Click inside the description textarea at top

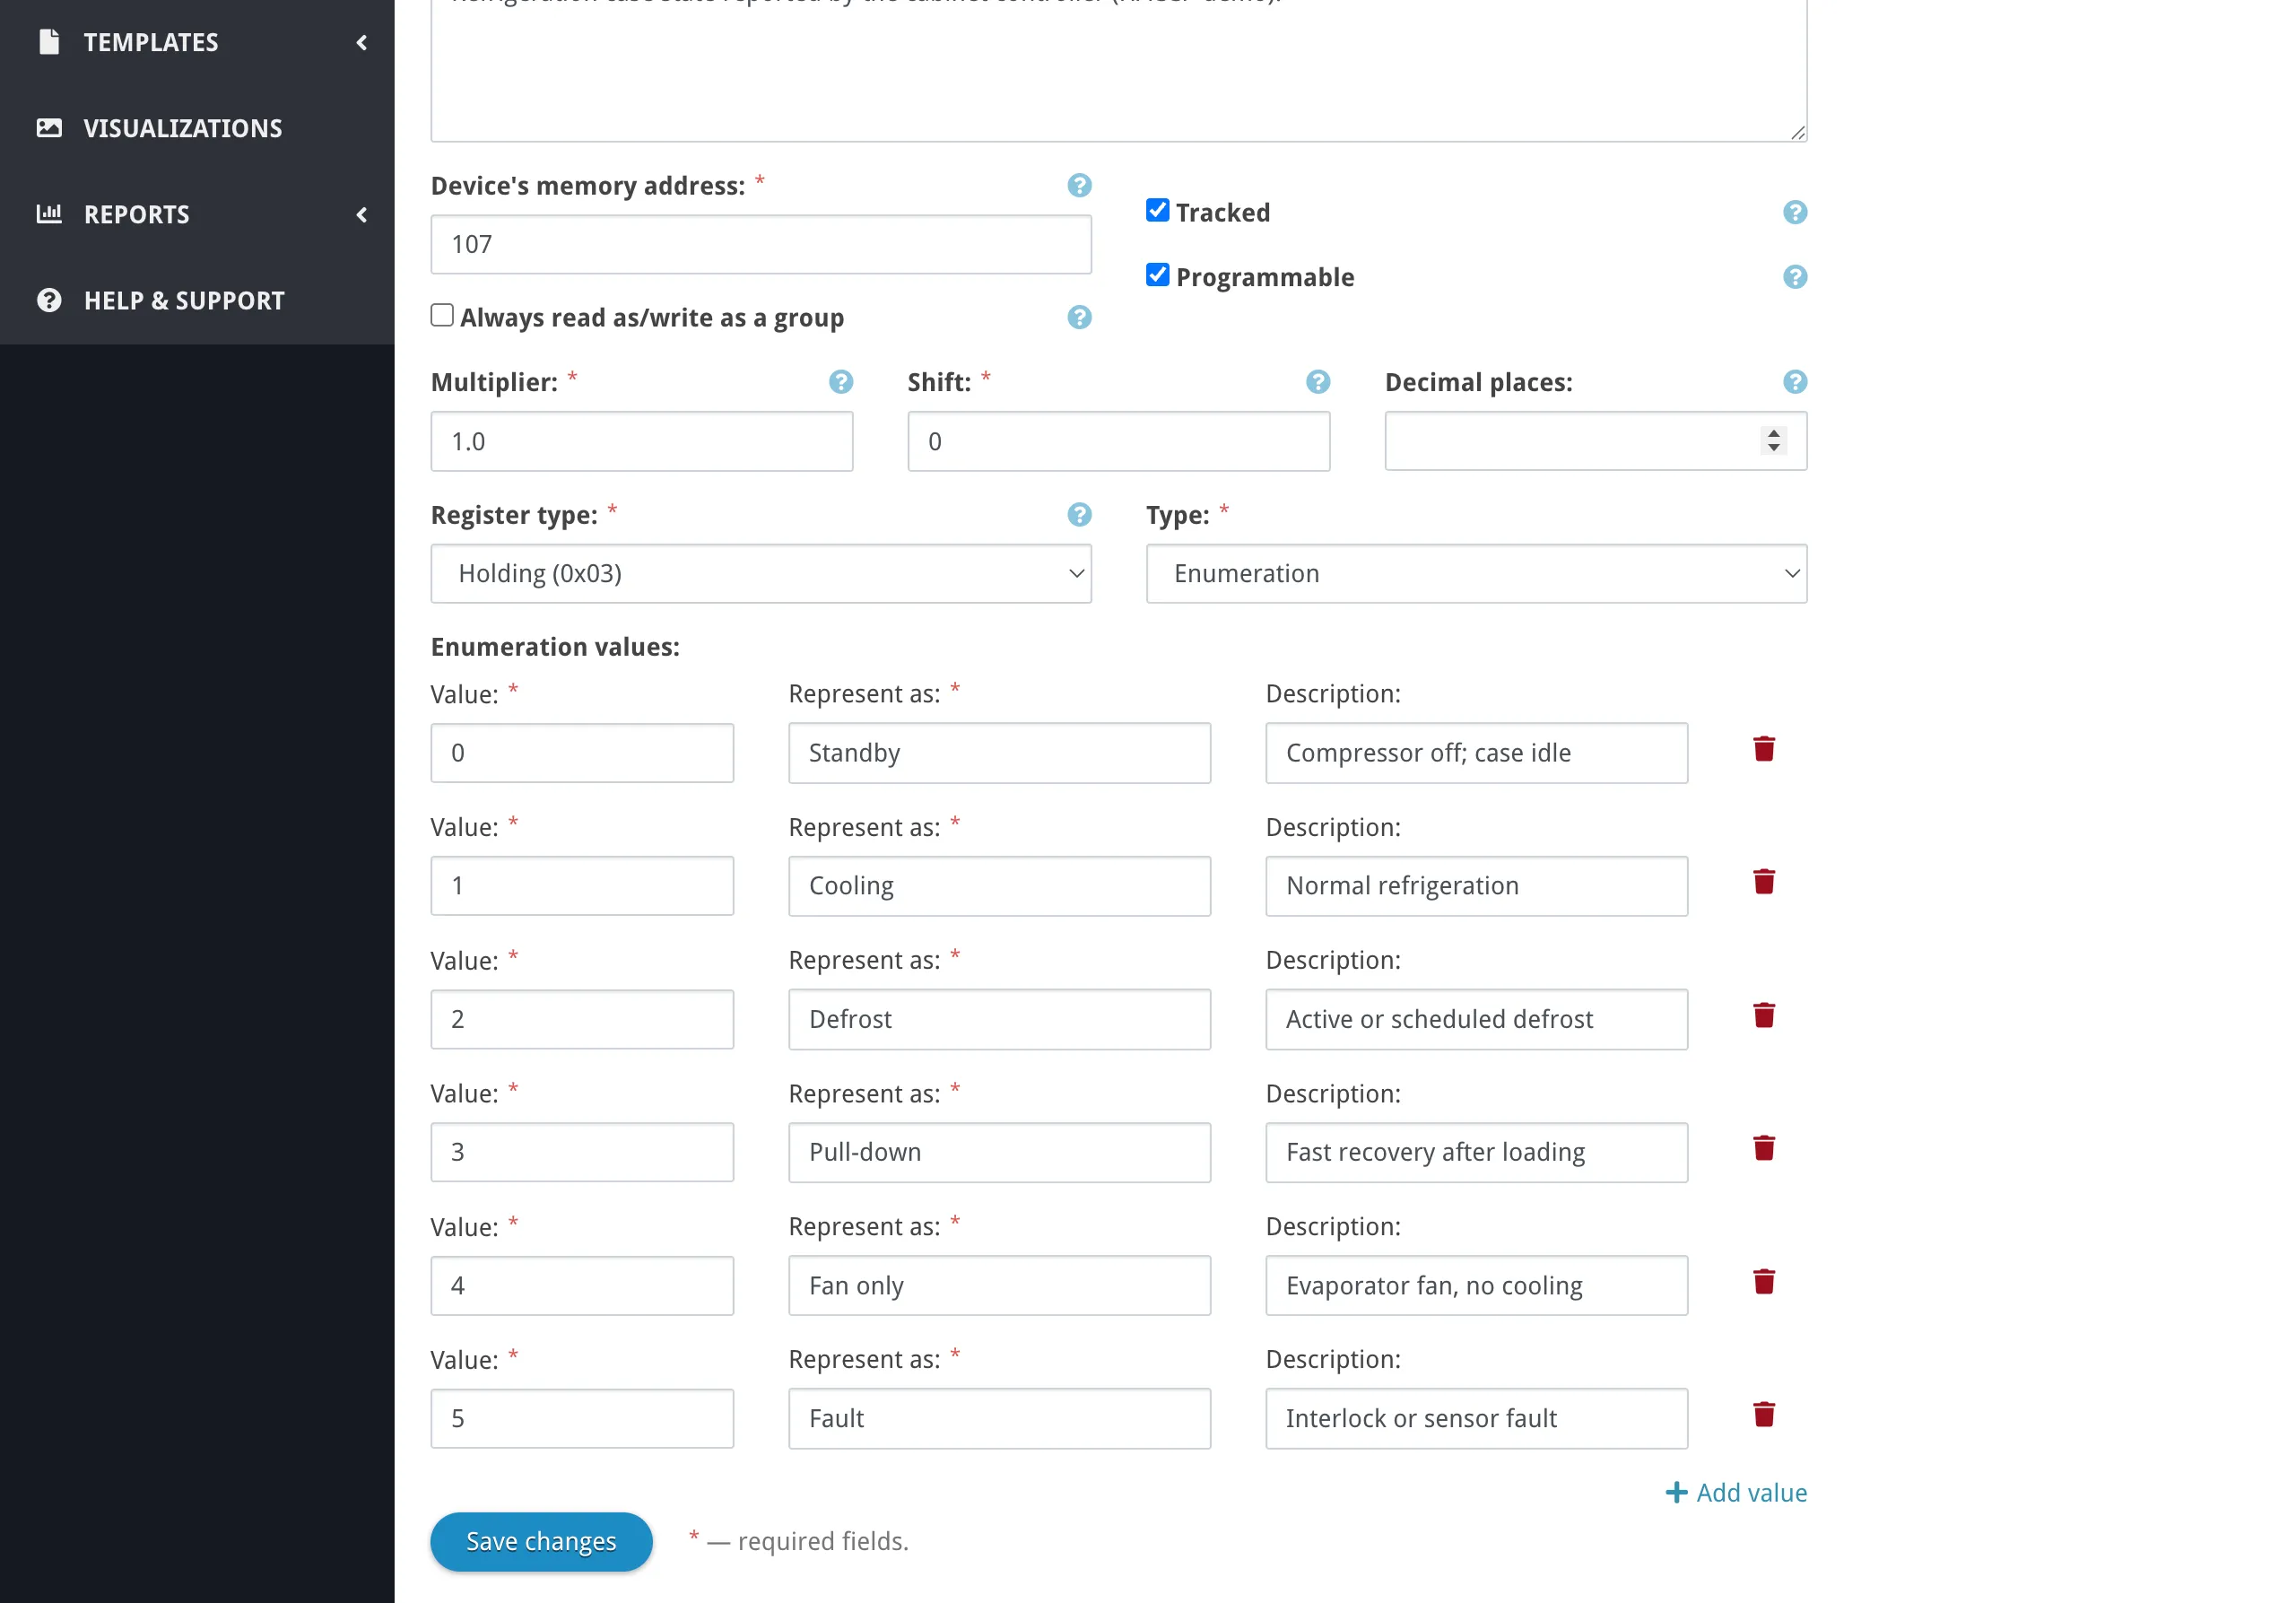pyautogui.click(x=1118, y=70)
